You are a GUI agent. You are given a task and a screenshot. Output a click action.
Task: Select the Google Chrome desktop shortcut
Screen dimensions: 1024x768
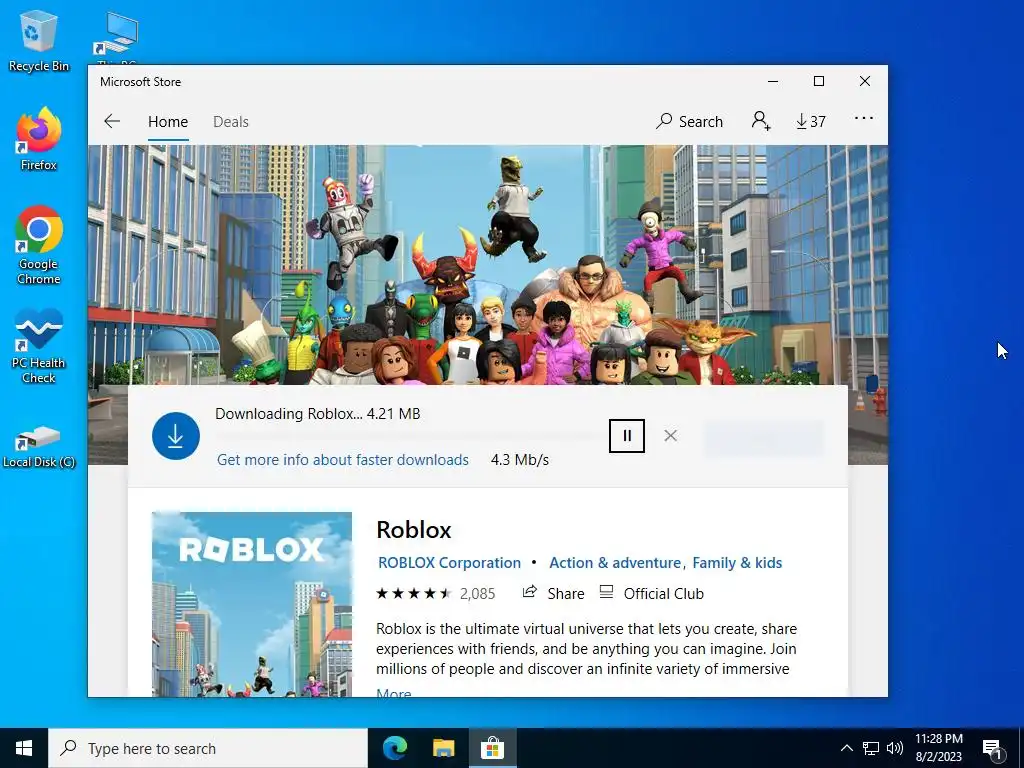click(39, 245)
